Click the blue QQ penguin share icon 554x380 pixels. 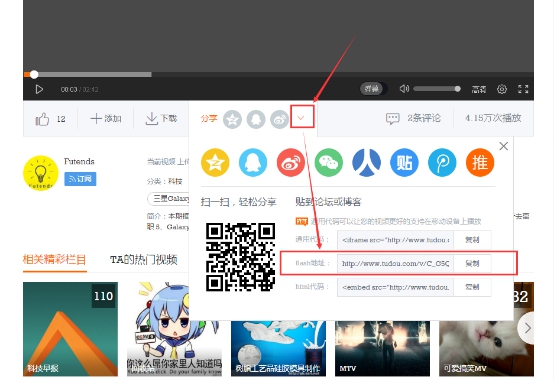253,163
